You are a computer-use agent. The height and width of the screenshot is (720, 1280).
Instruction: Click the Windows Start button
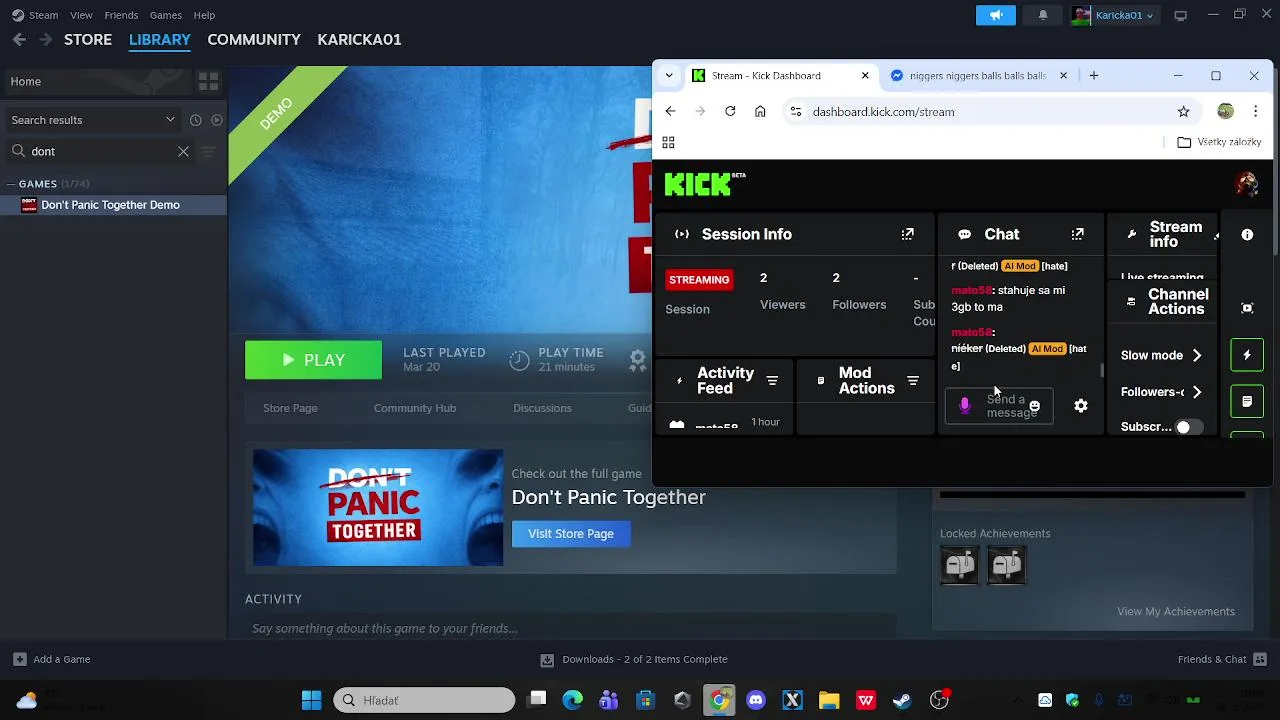(x=311, y=700)
